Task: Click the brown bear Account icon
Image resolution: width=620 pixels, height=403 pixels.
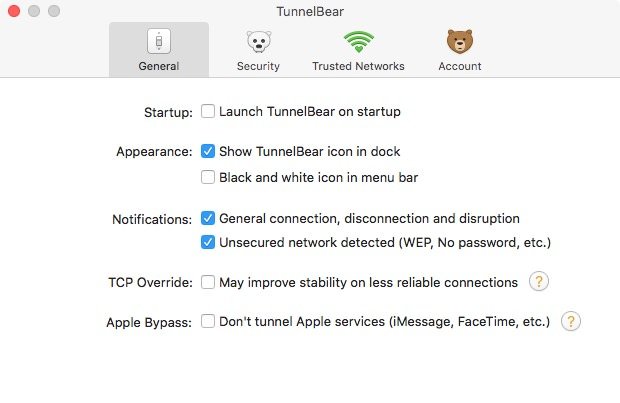Action: (x=459, y=41)
